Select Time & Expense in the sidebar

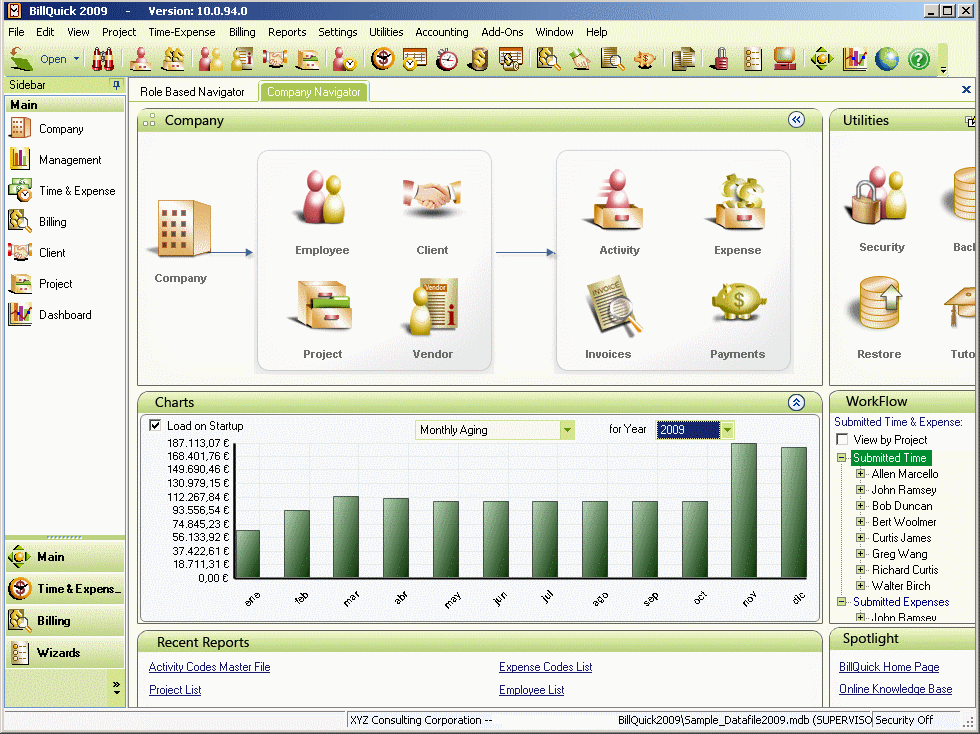coord(77,191)
